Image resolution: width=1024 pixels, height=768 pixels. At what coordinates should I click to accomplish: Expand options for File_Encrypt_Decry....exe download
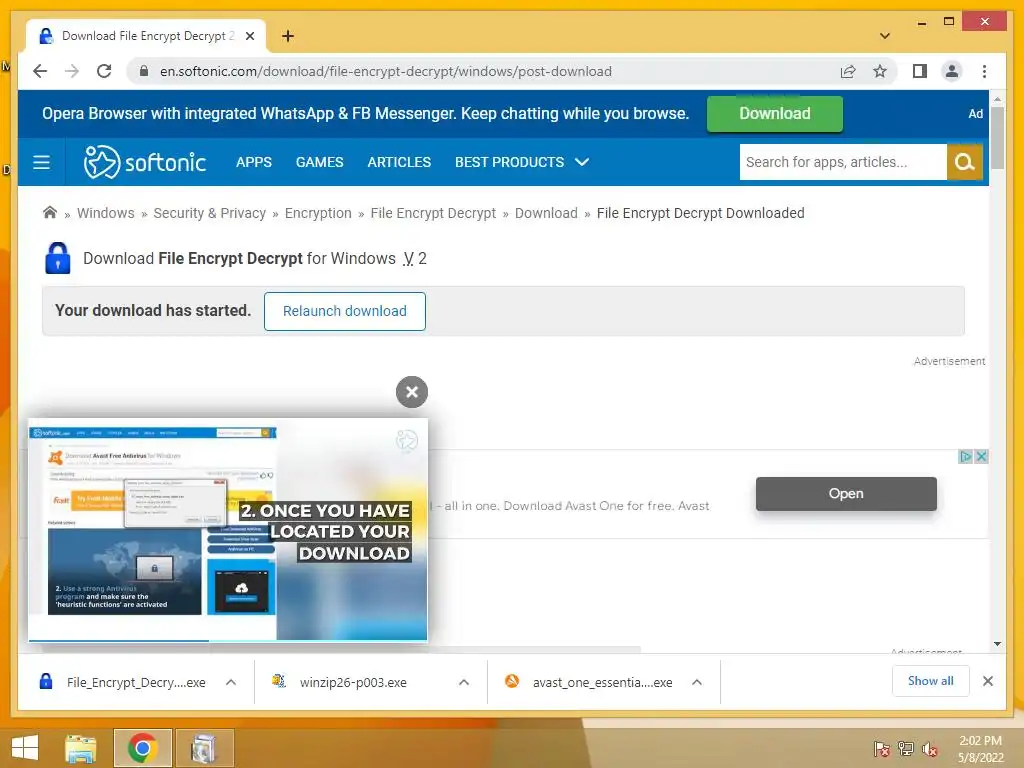tap(231, 682)
